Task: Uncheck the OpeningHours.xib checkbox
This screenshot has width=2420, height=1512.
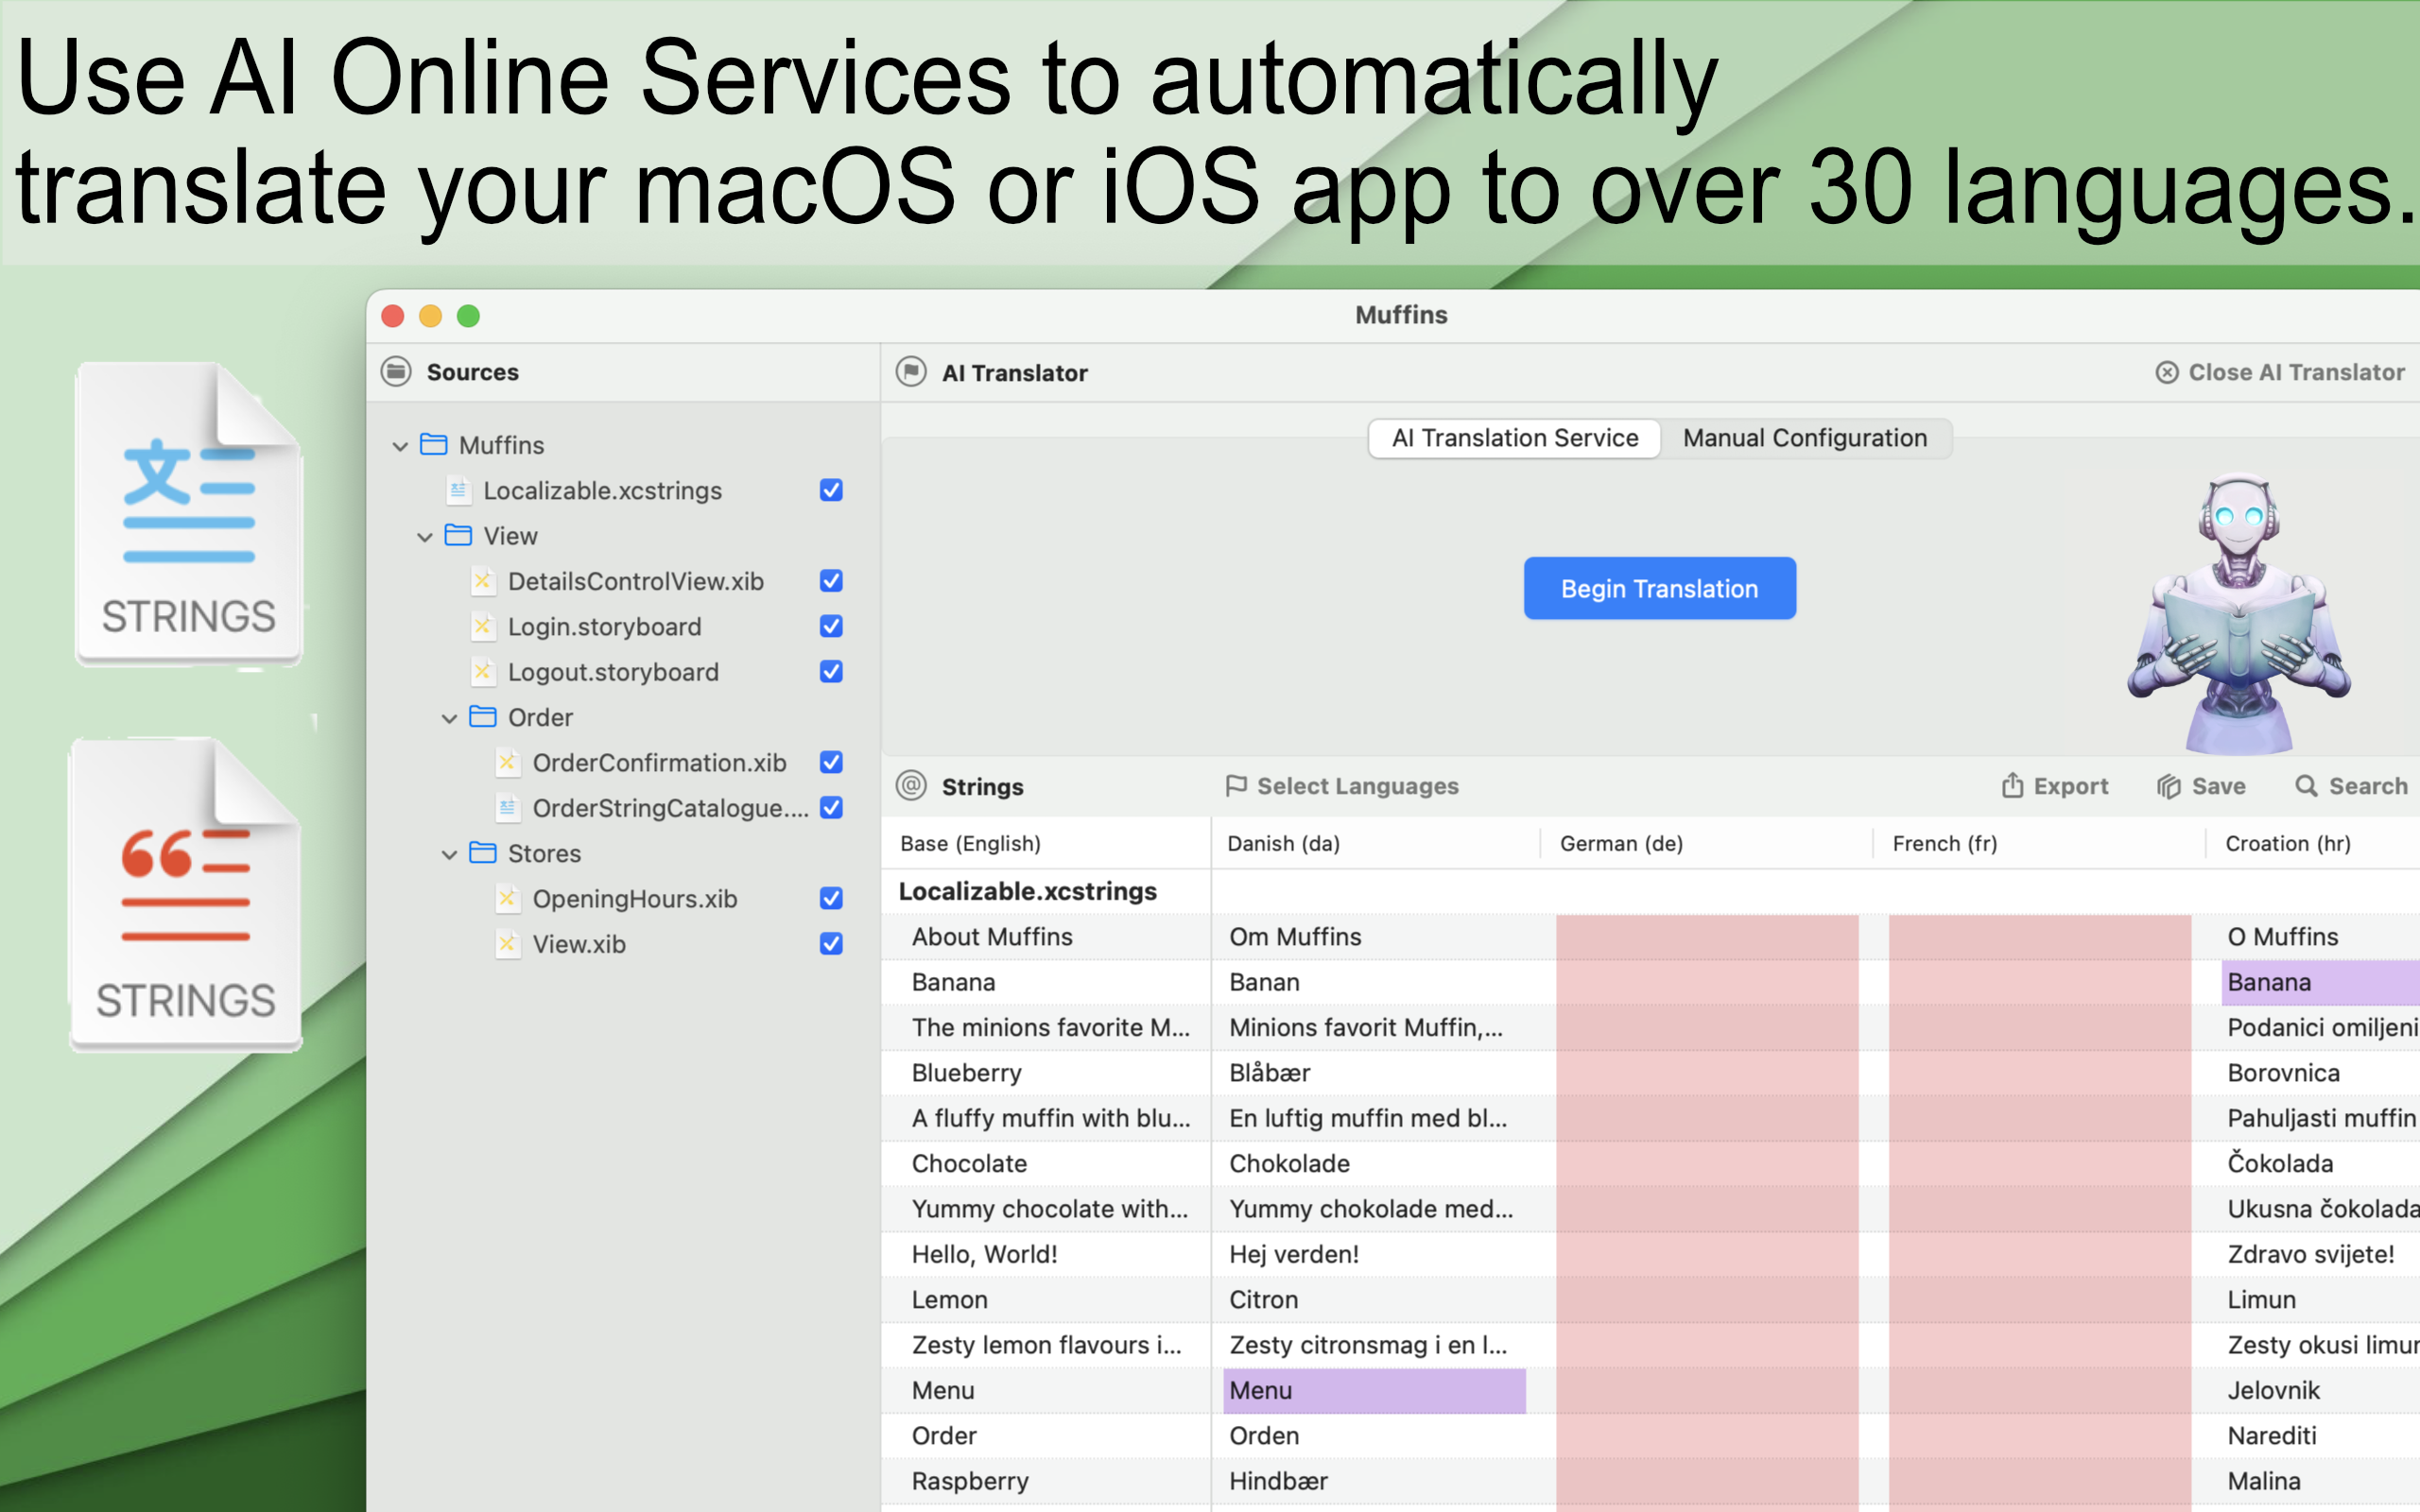Action: pos(831,898)
